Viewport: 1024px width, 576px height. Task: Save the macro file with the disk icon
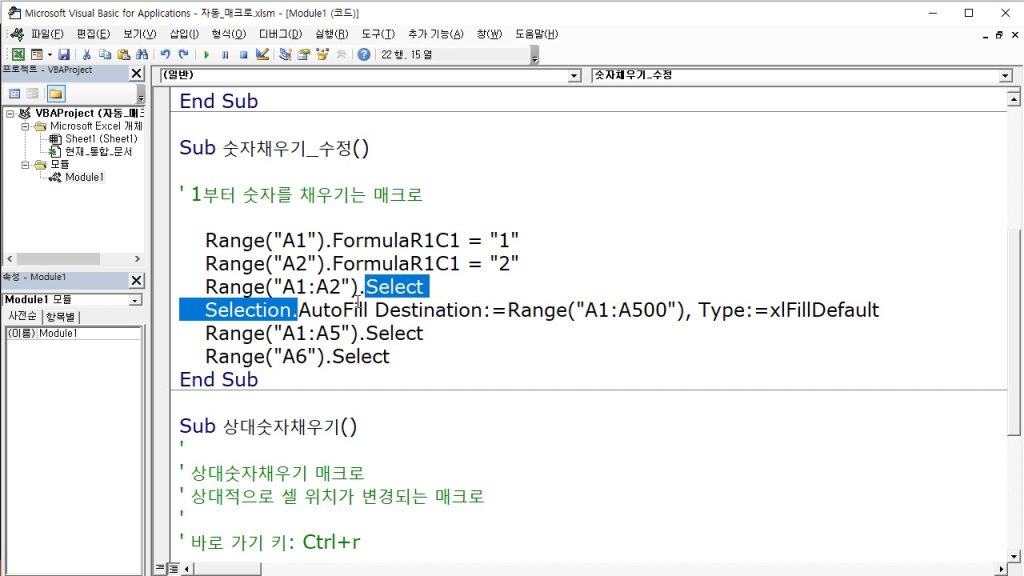point(64,54)
